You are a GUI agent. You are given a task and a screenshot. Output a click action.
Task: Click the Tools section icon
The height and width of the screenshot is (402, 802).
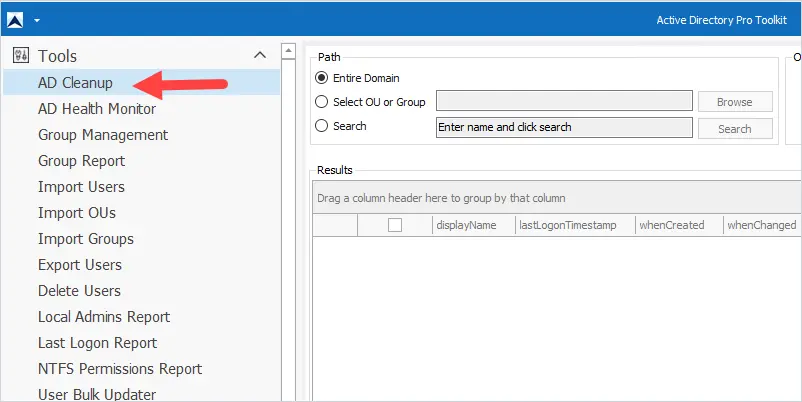(x=20, y=55)
